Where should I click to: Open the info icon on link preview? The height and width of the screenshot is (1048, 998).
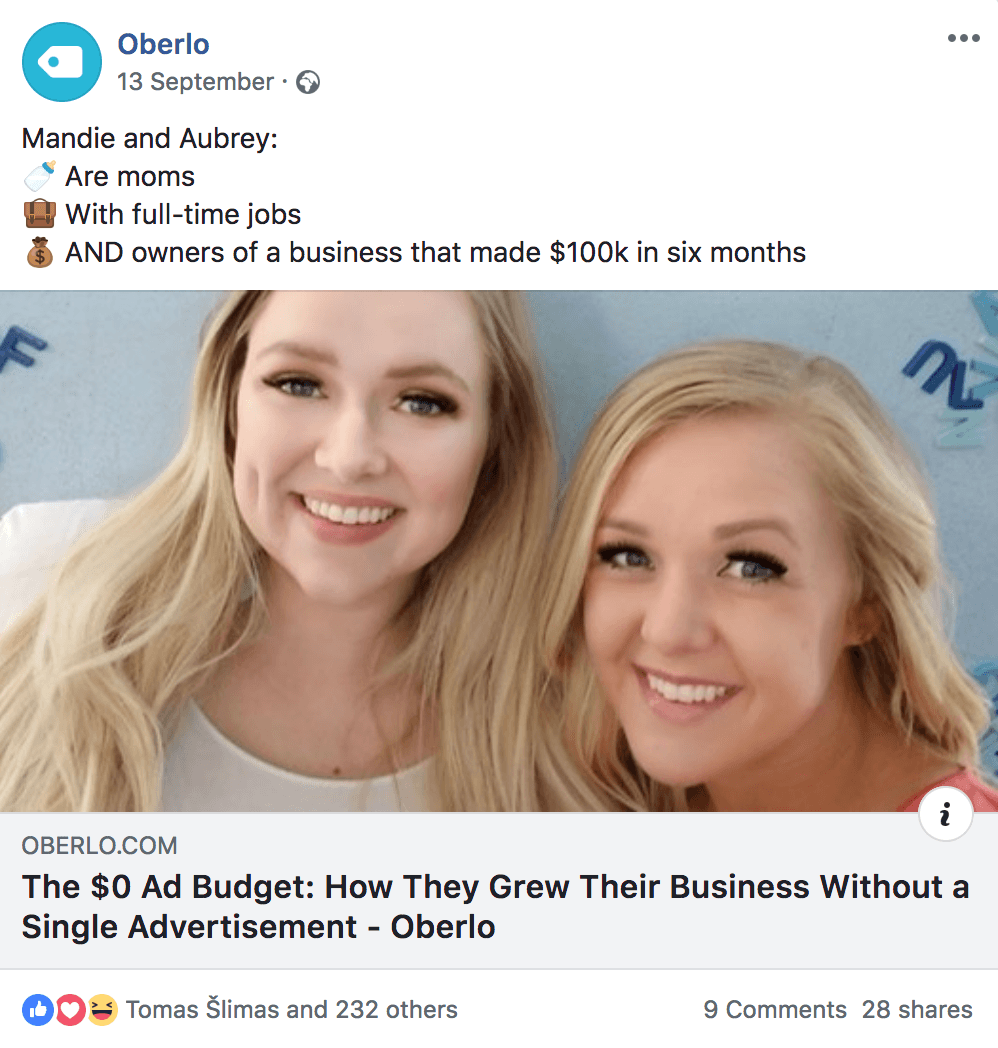tap(945, 815)
